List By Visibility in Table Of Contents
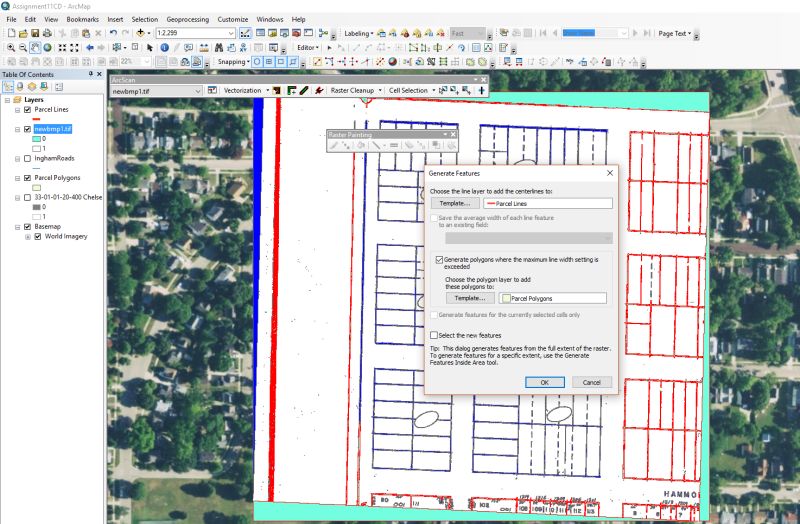Screen dimensions: 800x524 point(32,87)
